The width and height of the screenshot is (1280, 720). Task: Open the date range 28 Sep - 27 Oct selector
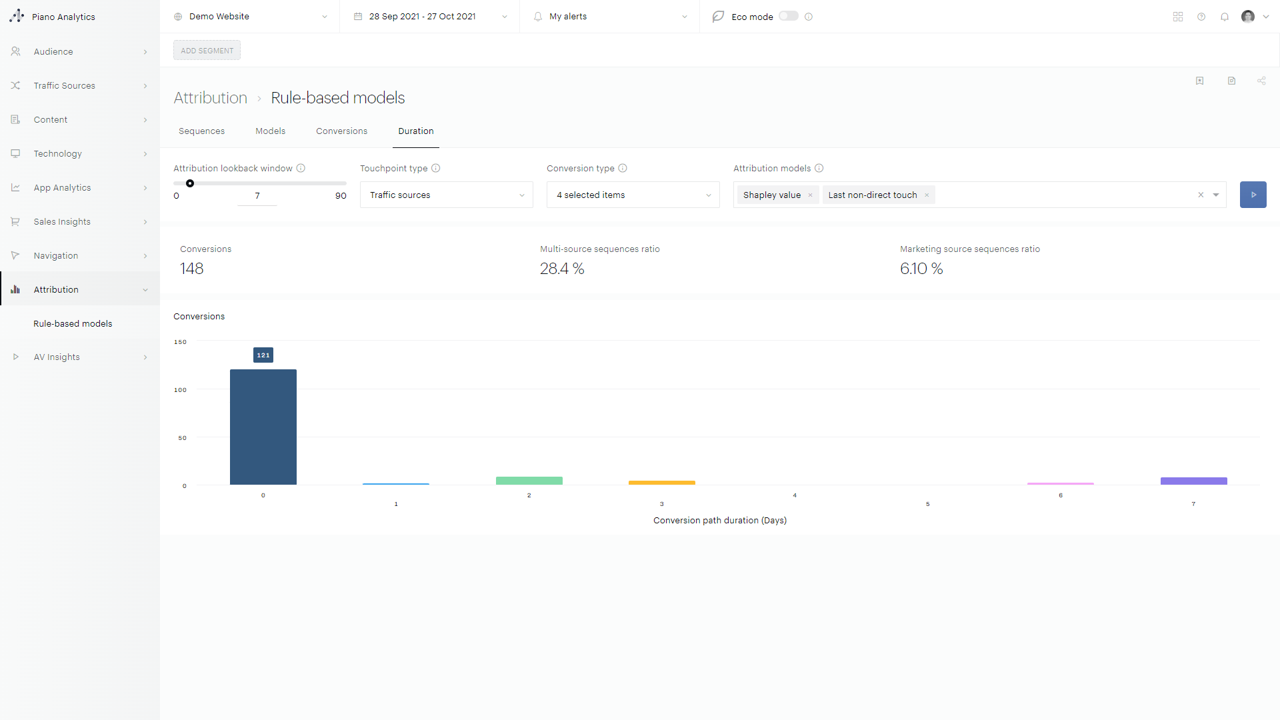(x=430, y=17)
